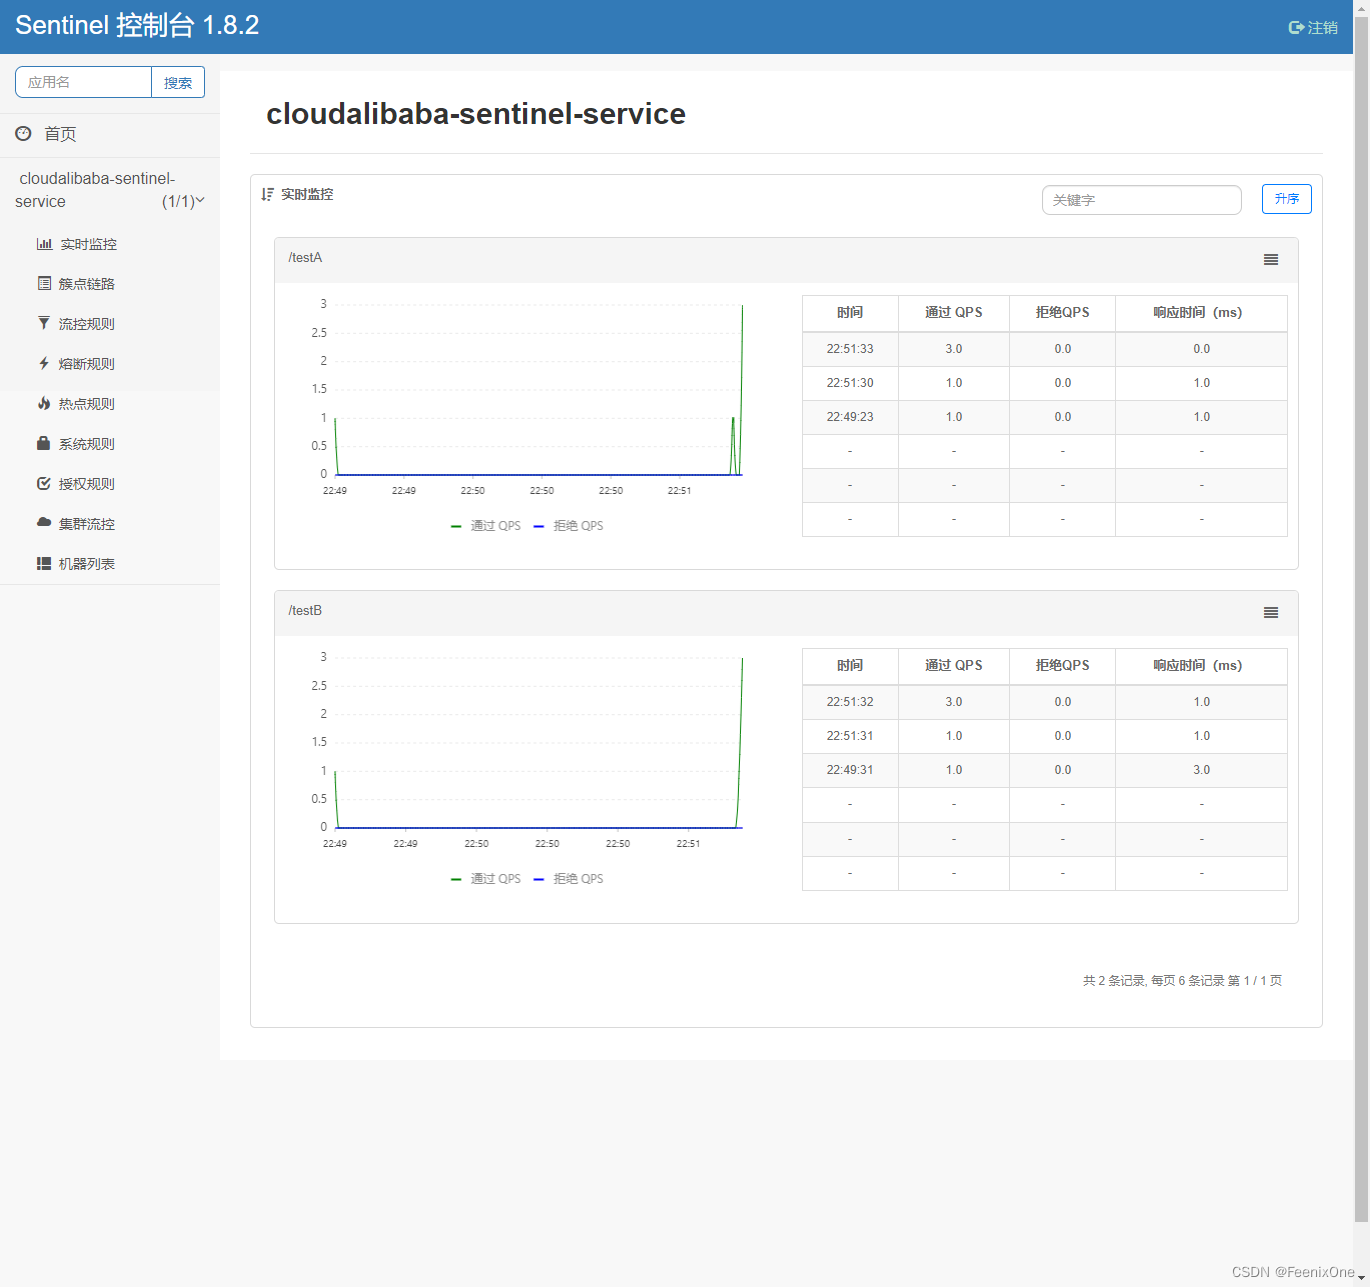This screenshot has height=1287, width=1370.
Task: Toggle 拒绝 QPS legend in /testA chart
Action: 569,526
